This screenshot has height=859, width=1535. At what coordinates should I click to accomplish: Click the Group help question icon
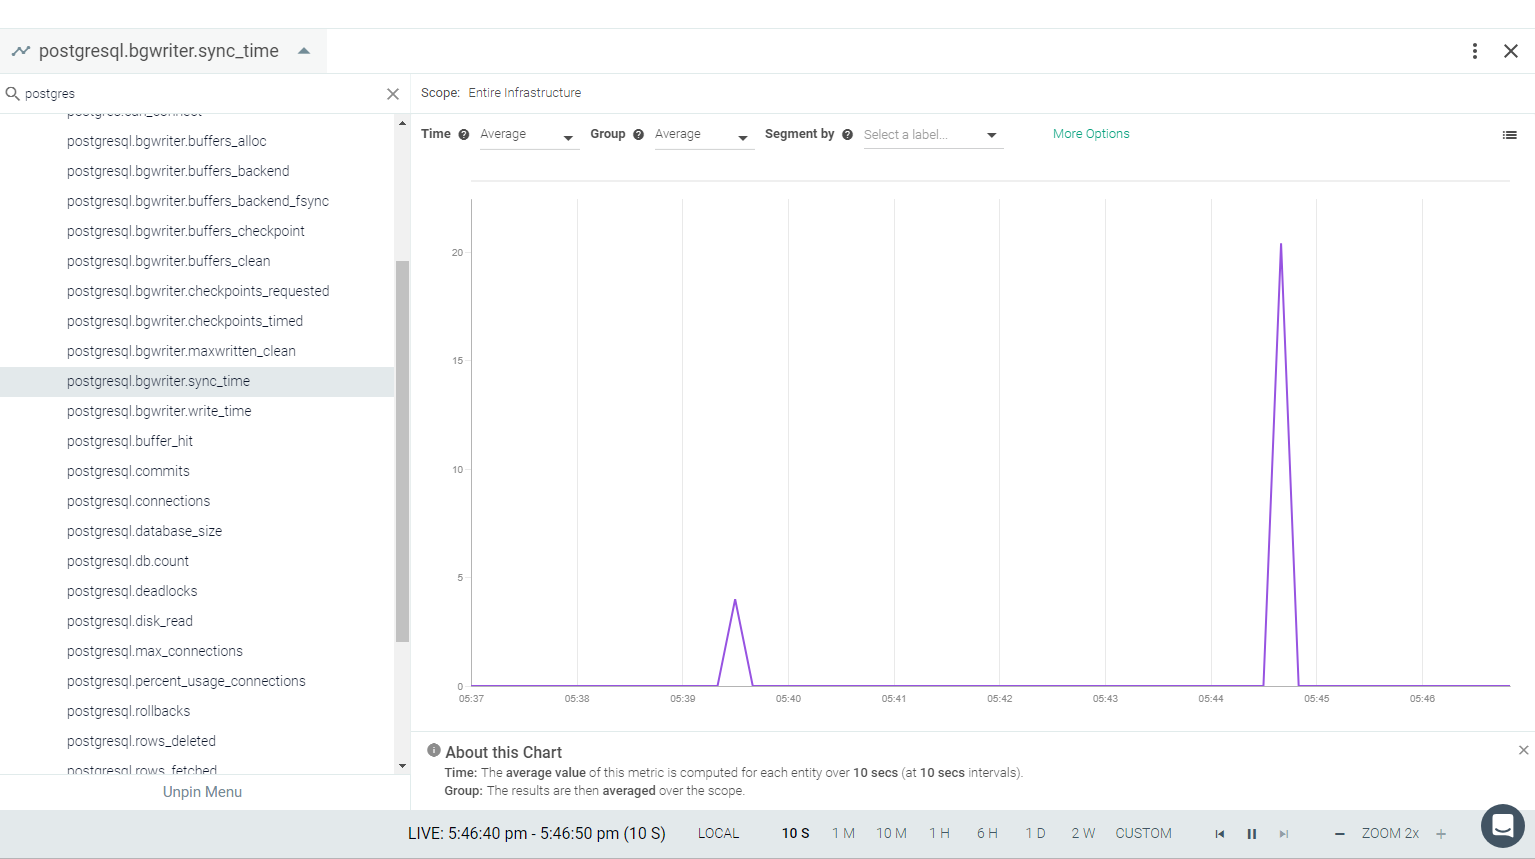point(638,135)
